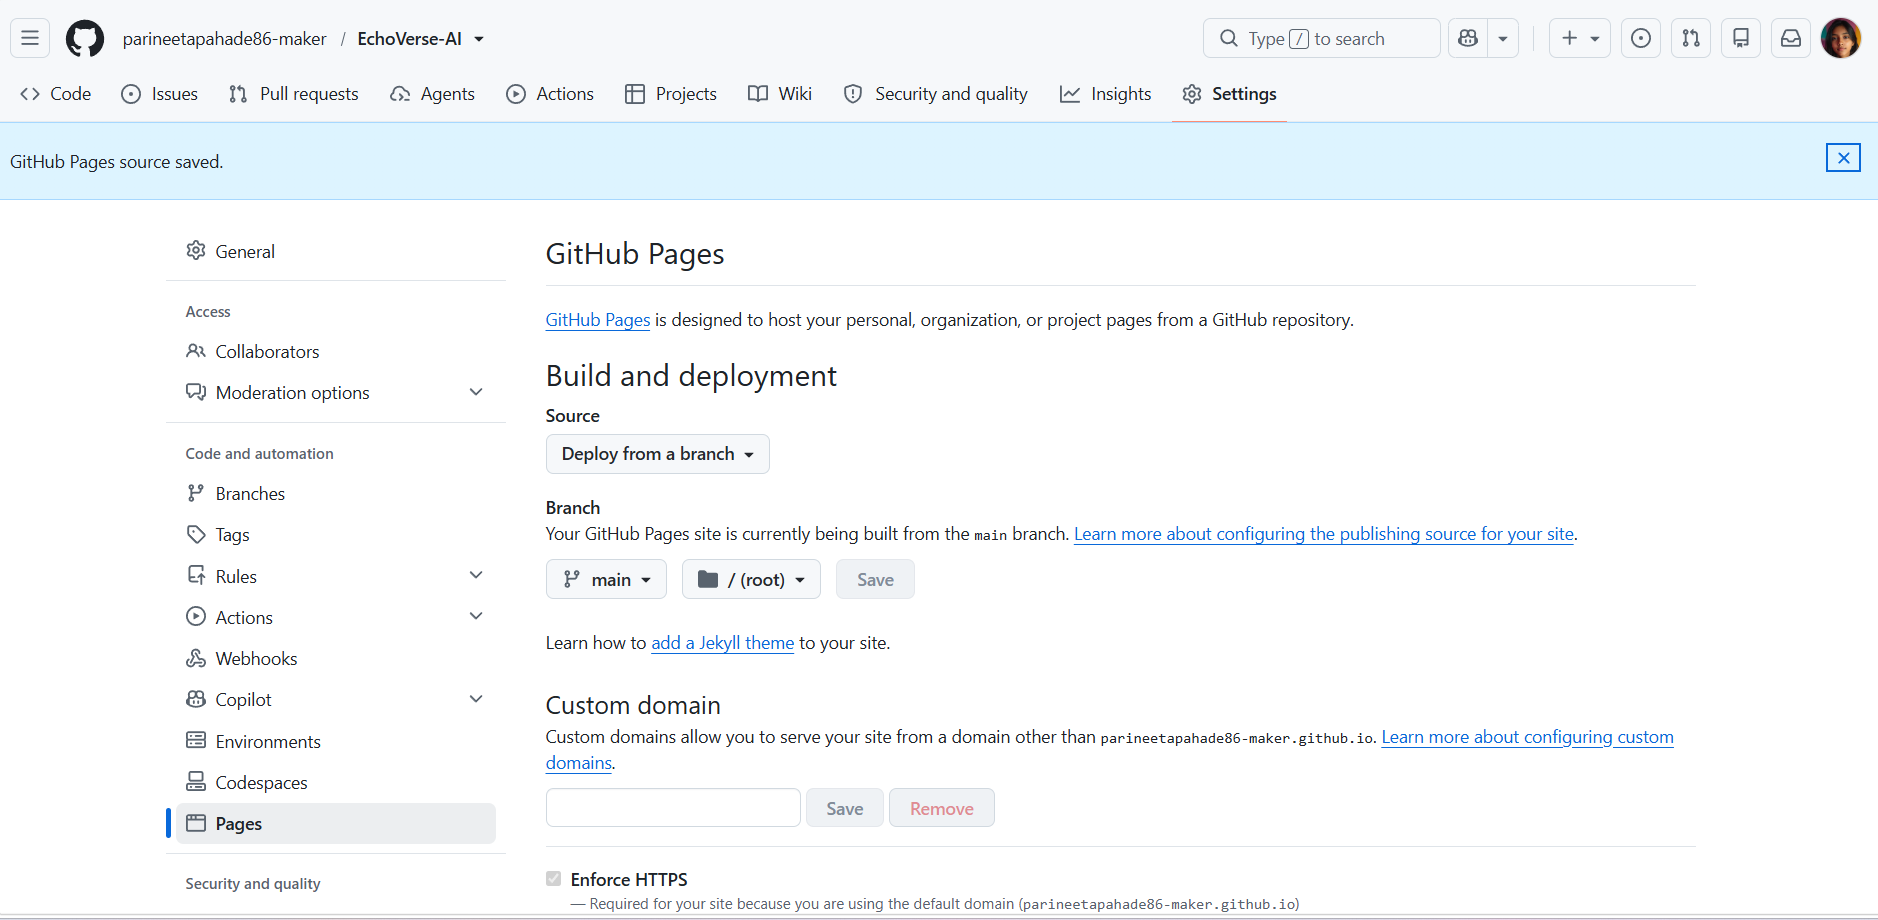This screenshot has width=1878, height=920.
Task: Switch to the Agents tab
Action: pos(433,94)
